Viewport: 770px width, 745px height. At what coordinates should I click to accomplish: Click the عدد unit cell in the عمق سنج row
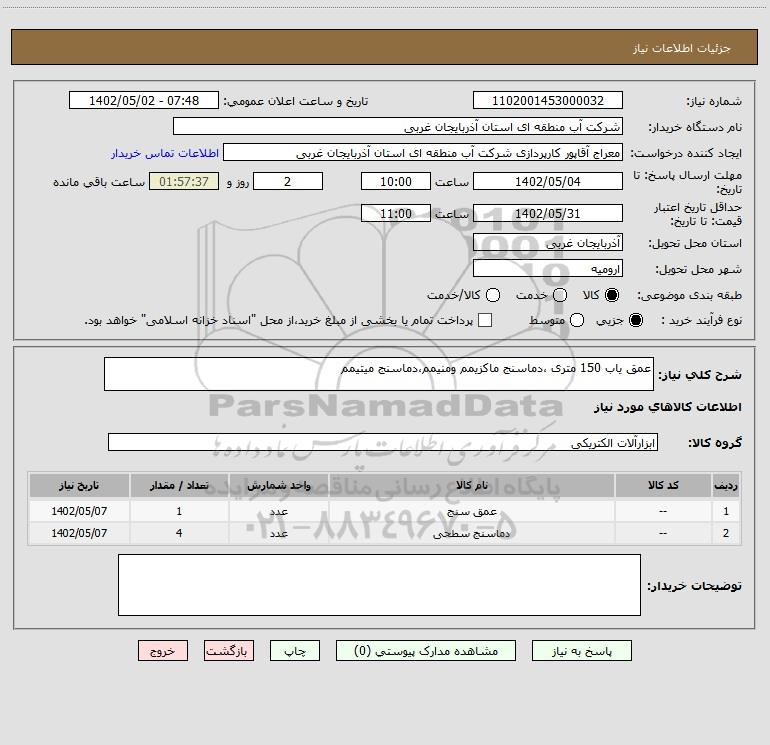point(278,511)
